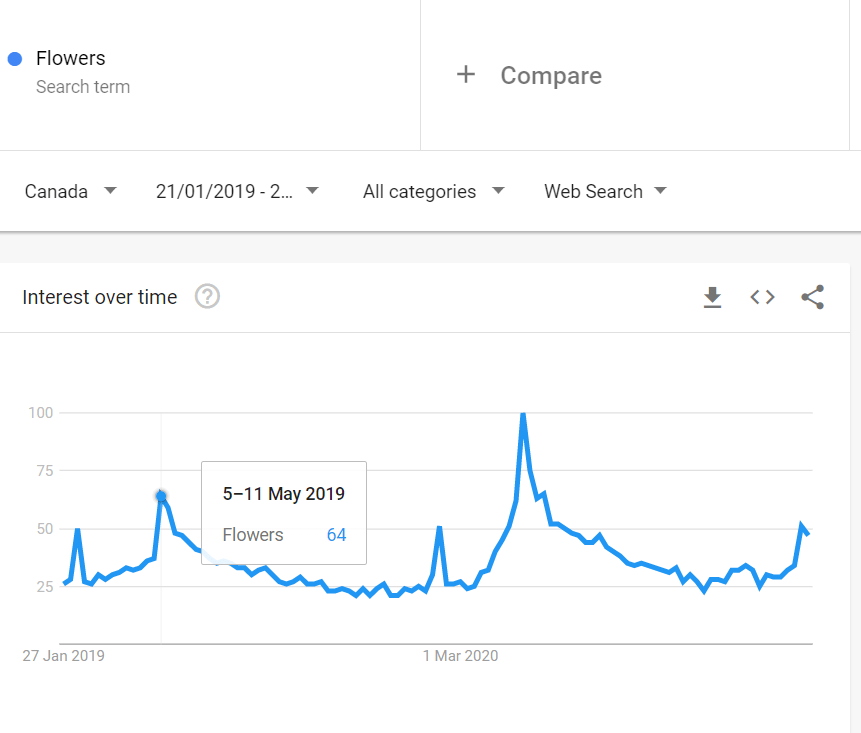The height and width of the screenshot is (733, 861).
Task: Click the Compare button
Action: tap(550, 76)
